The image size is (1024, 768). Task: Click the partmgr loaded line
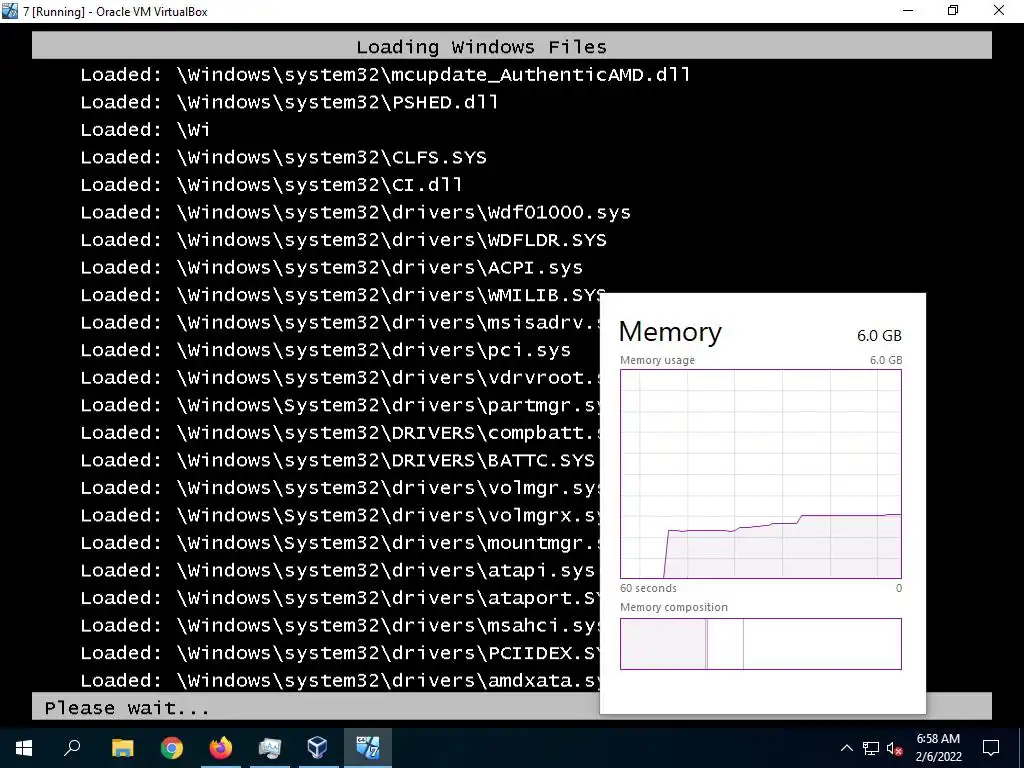point(340,405)
